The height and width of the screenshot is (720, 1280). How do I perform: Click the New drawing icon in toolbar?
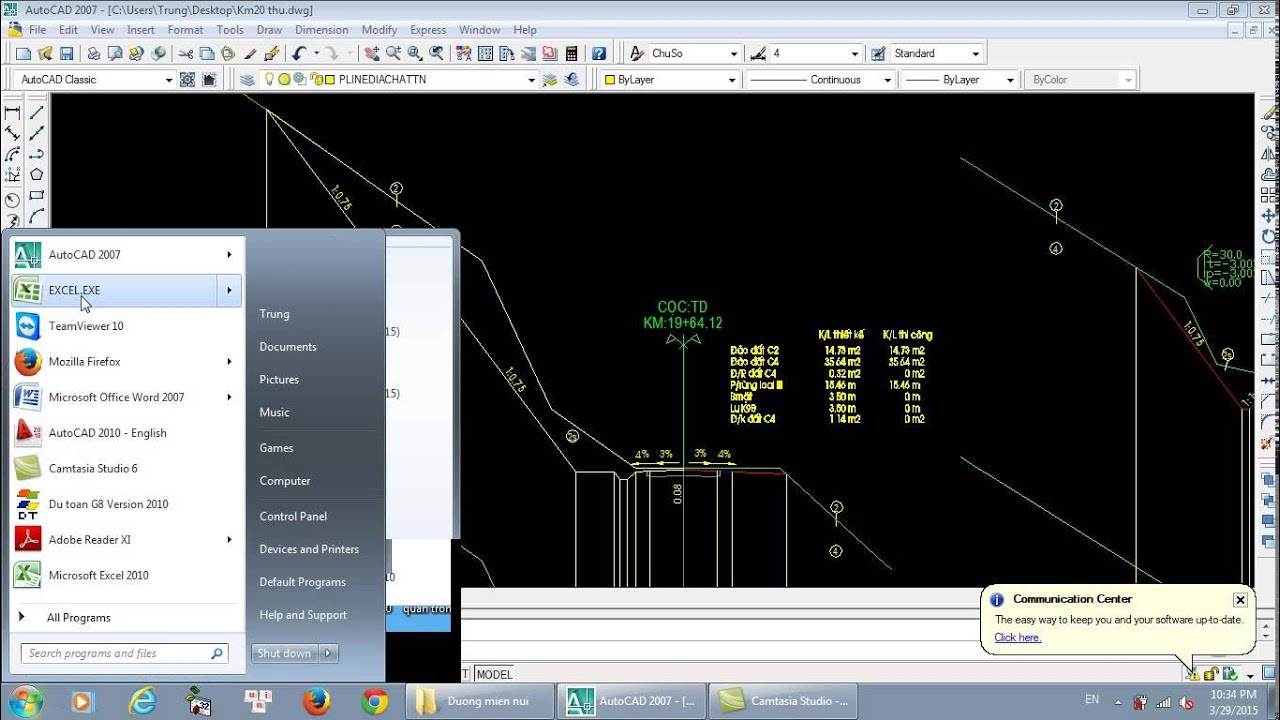coord(23,54)
